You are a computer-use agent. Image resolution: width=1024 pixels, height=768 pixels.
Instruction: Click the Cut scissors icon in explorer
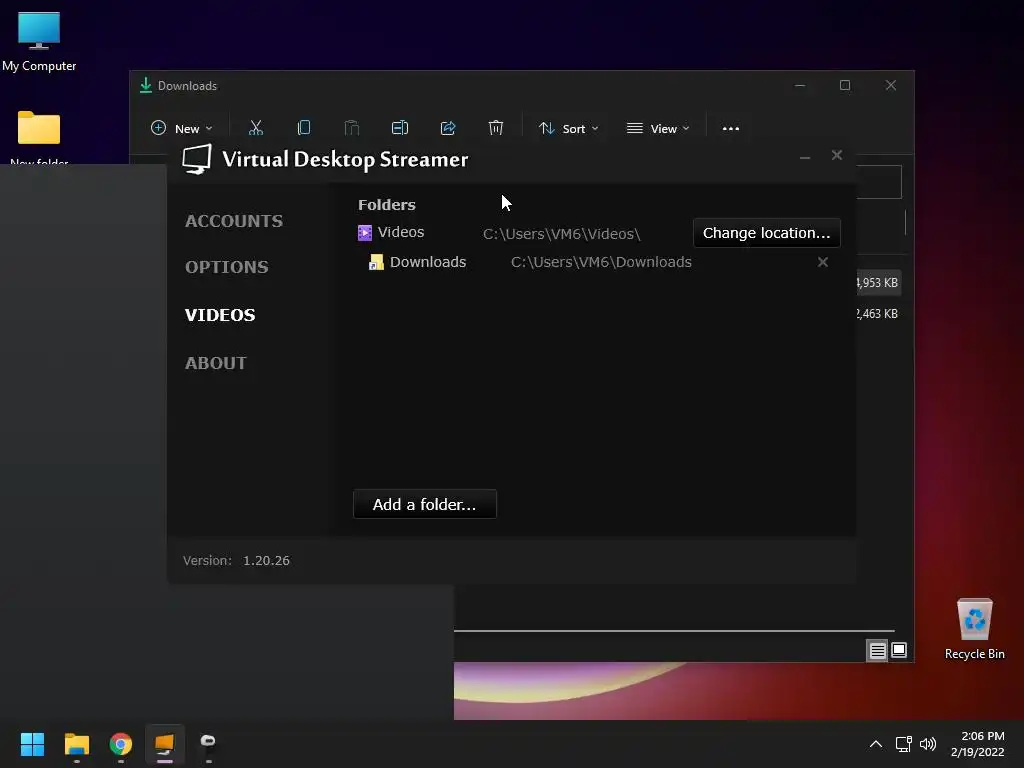point(256,128)
